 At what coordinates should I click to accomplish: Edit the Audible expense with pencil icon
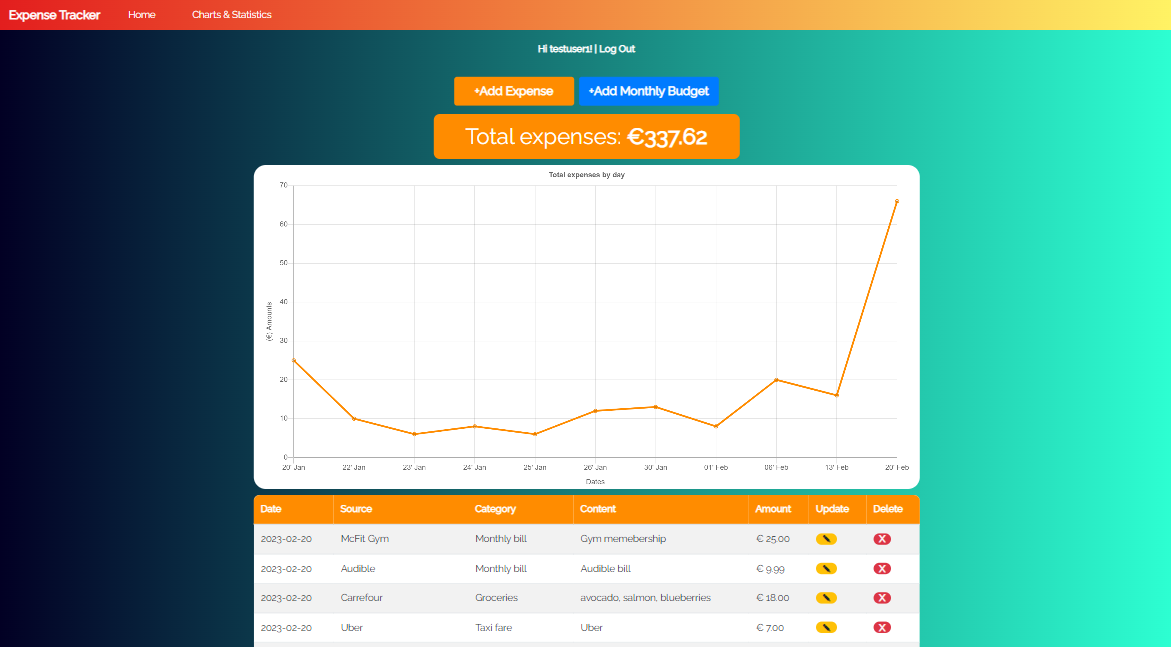(826, 569)
